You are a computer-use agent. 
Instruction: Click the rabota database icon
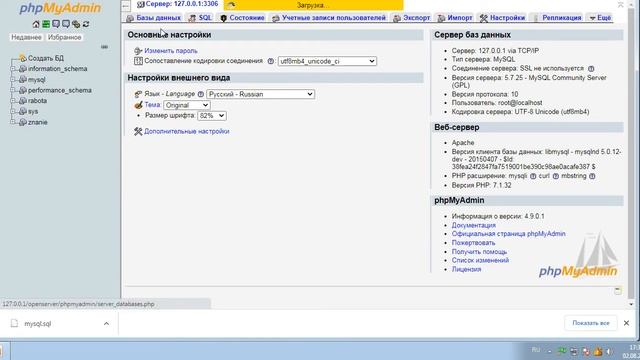(x=23, y=101)
